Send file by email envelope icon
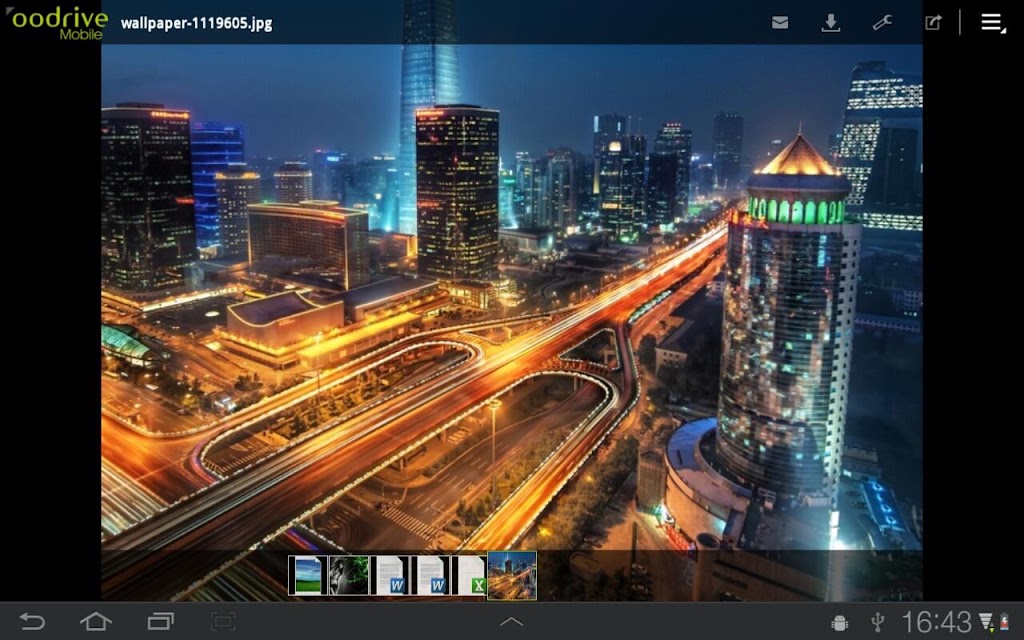This screenshot has width=1024, height=640. (x=780, y=23)
